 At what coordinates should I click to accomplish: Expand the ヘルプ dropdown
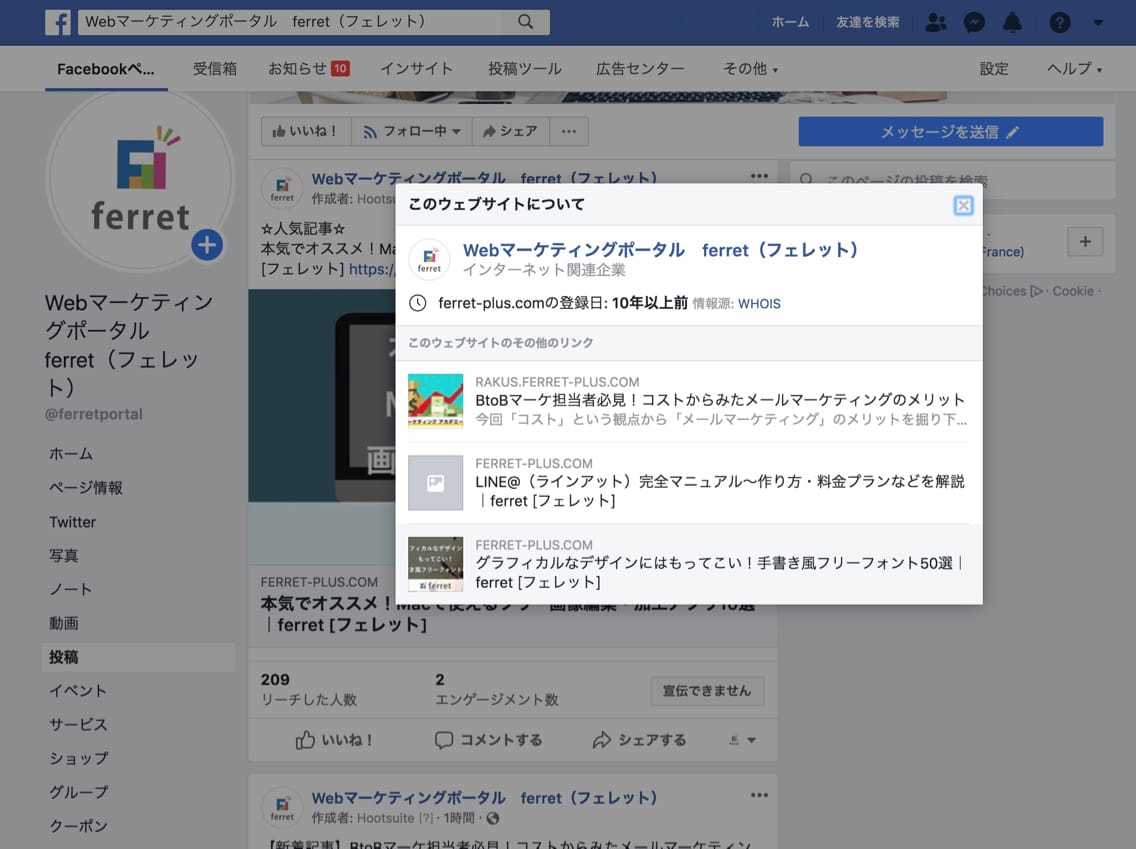1074,69
